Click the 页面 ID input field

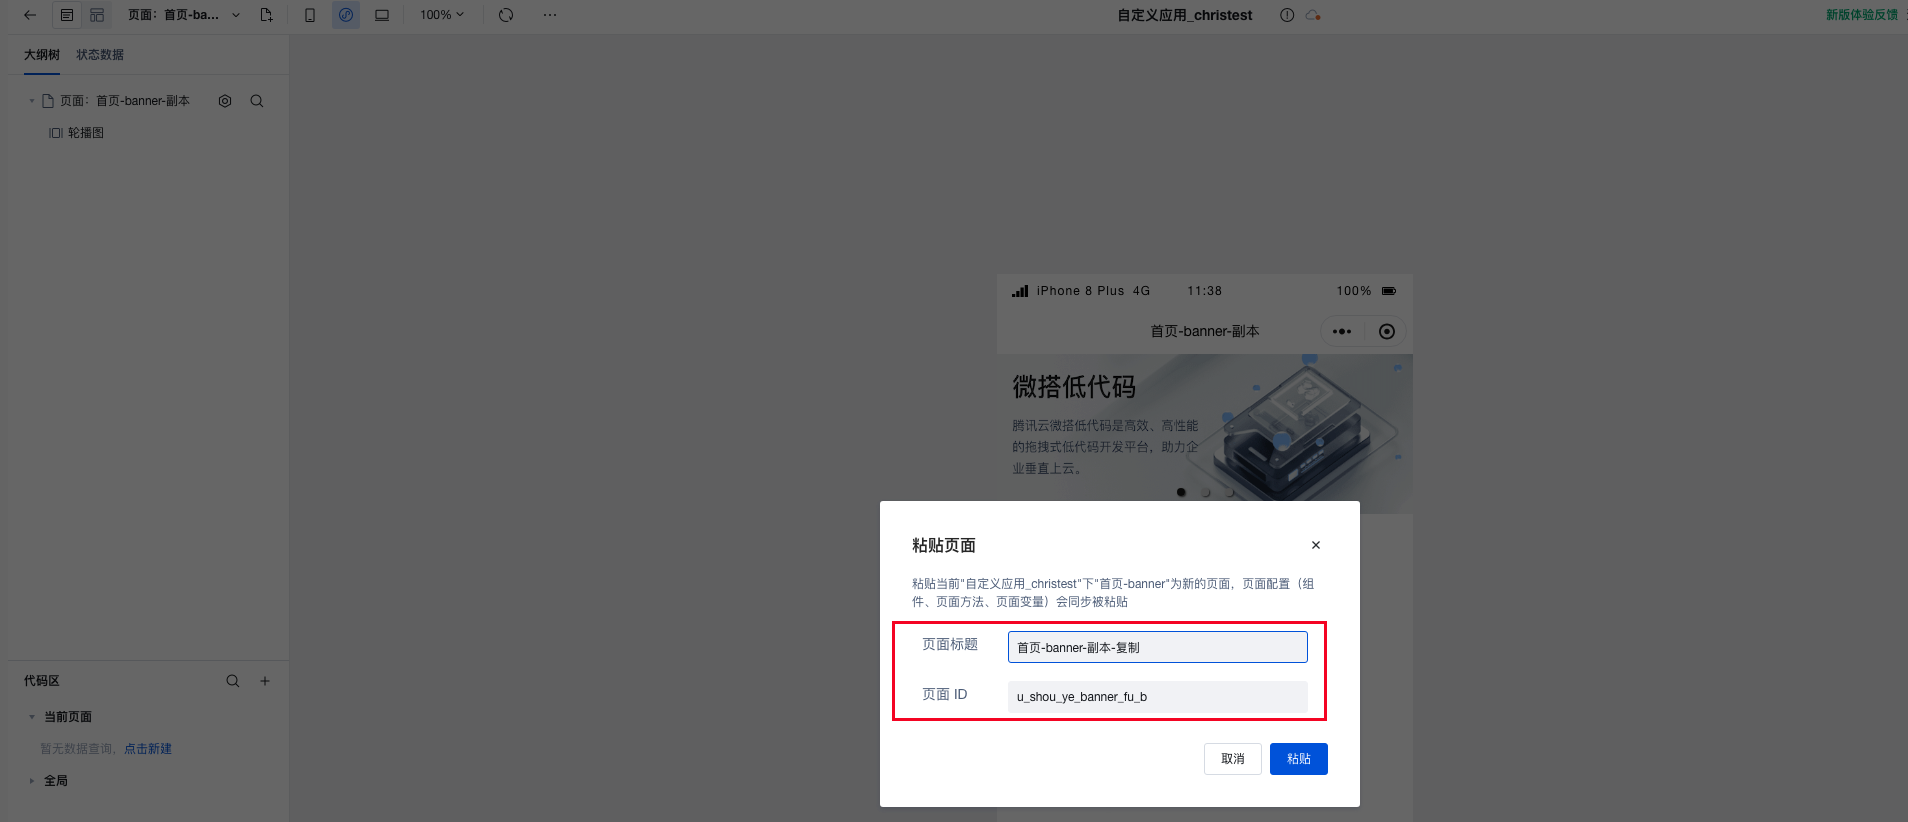tap(1158, 697)
